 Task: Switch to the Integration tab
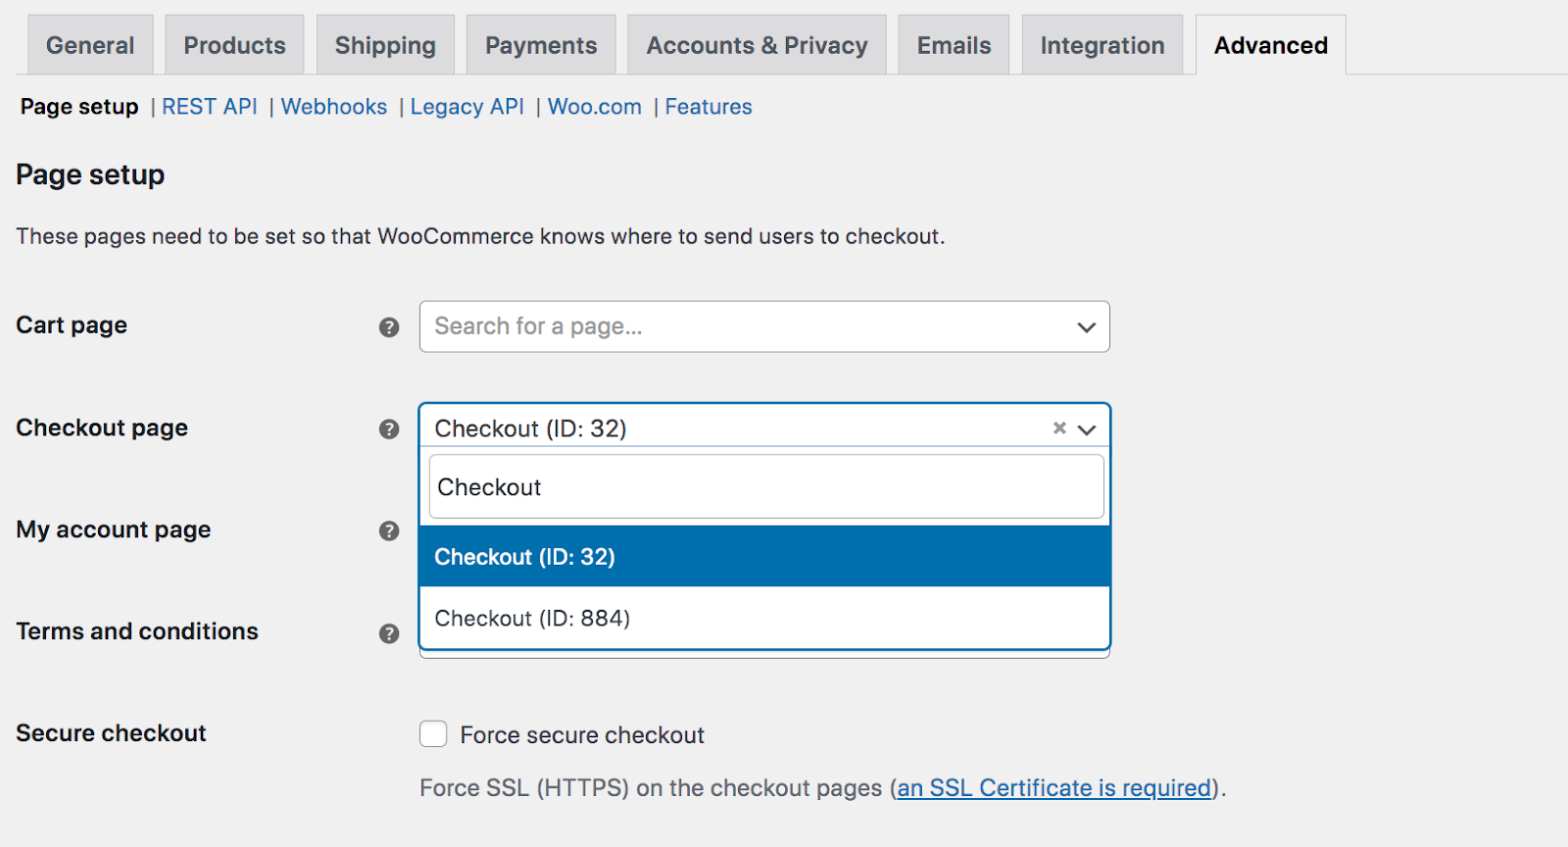1101,44
